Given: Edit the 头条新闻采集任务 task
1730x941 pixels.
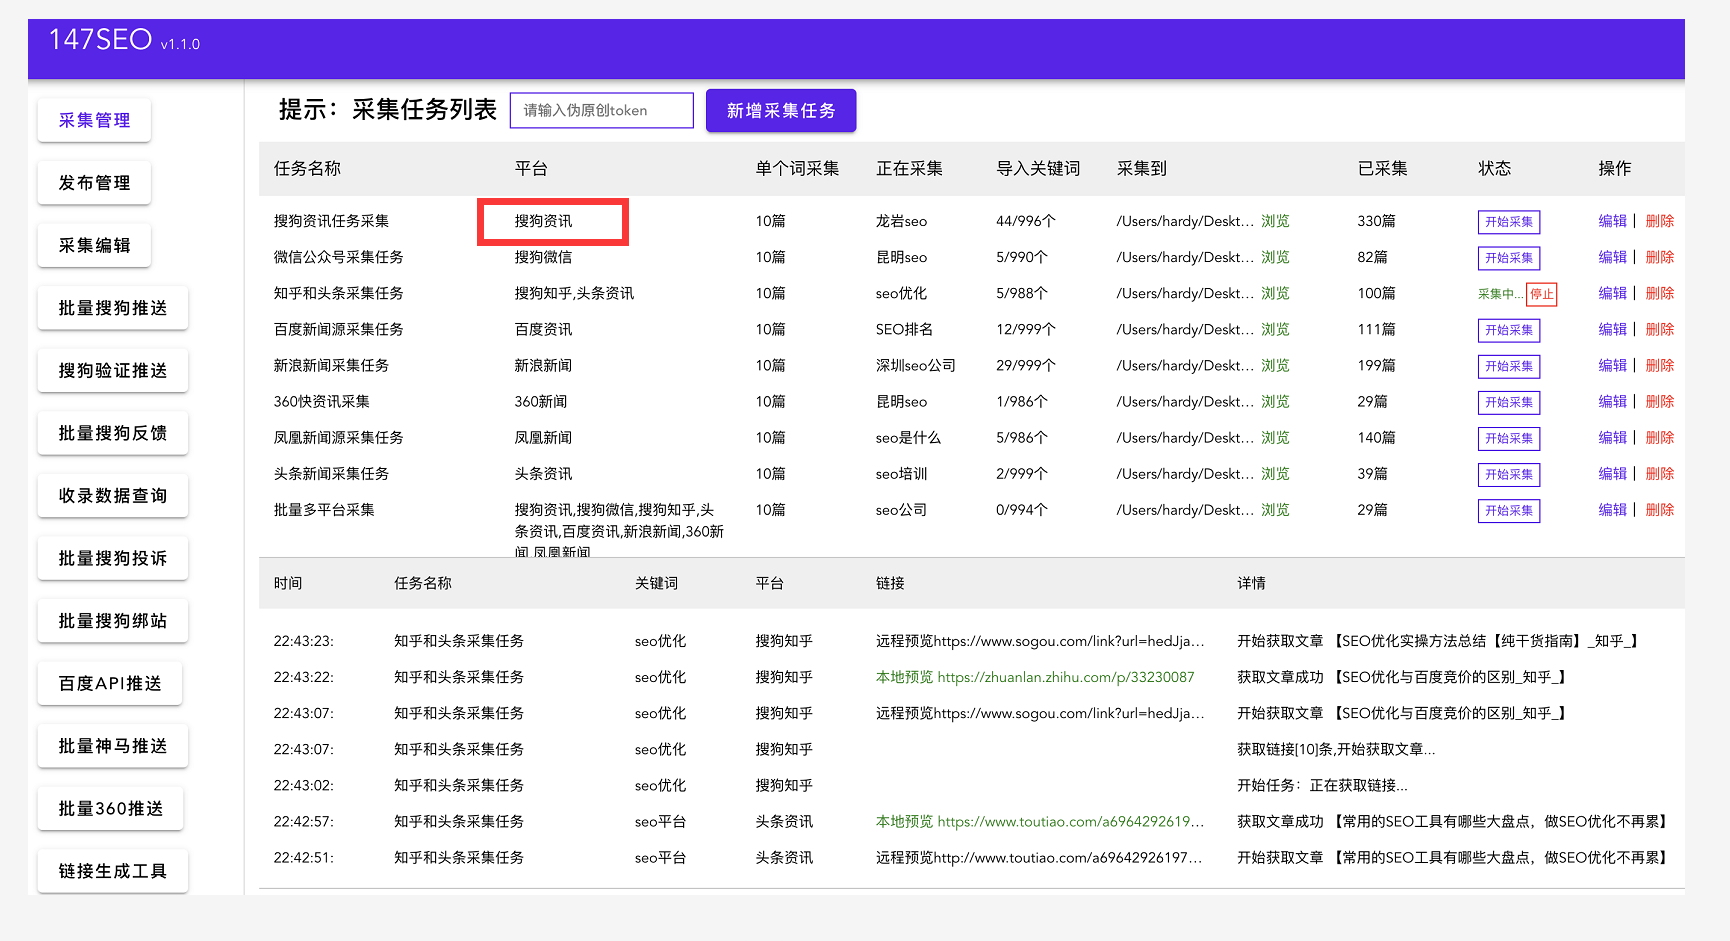Looking at the screenshot, I should pos(1612,473).
